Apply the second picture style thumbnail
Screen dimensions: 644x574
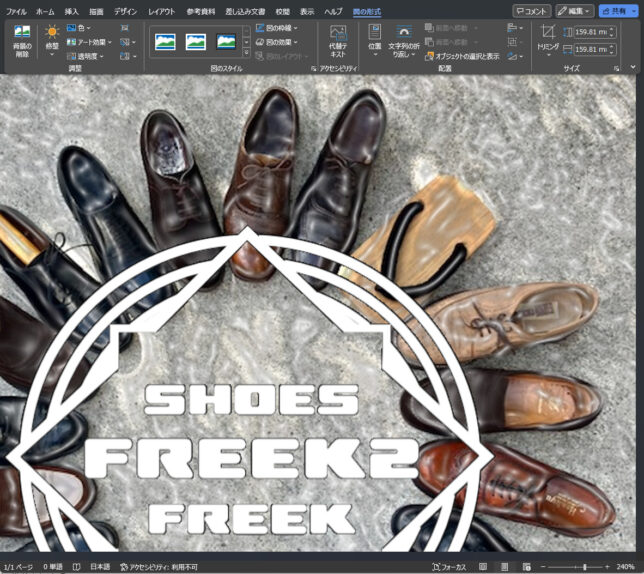(196, 41)
